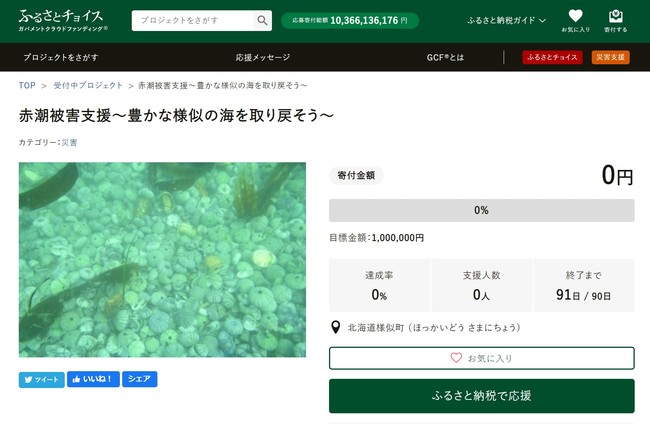Open 応援メッセージ navigation item
This screenshot has height=425, width=650.
263,58
